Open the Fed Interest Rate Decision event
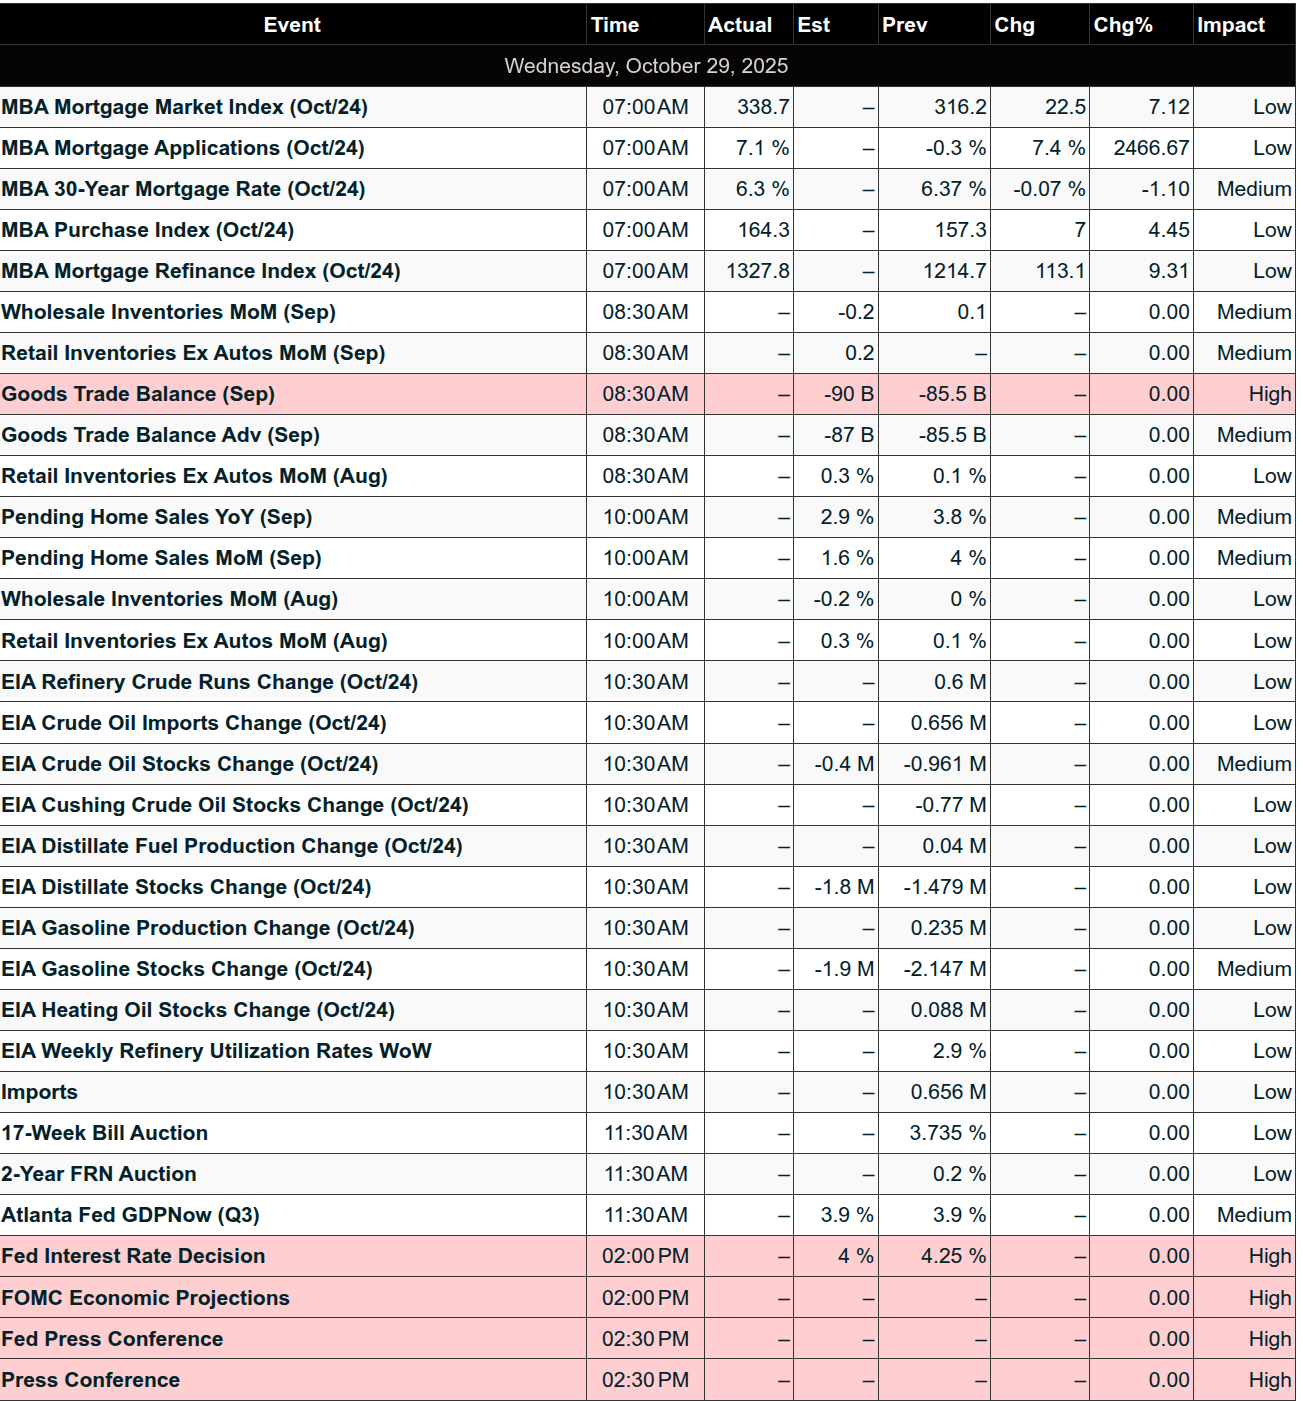The image size is (1303, 1401). 133,1256
